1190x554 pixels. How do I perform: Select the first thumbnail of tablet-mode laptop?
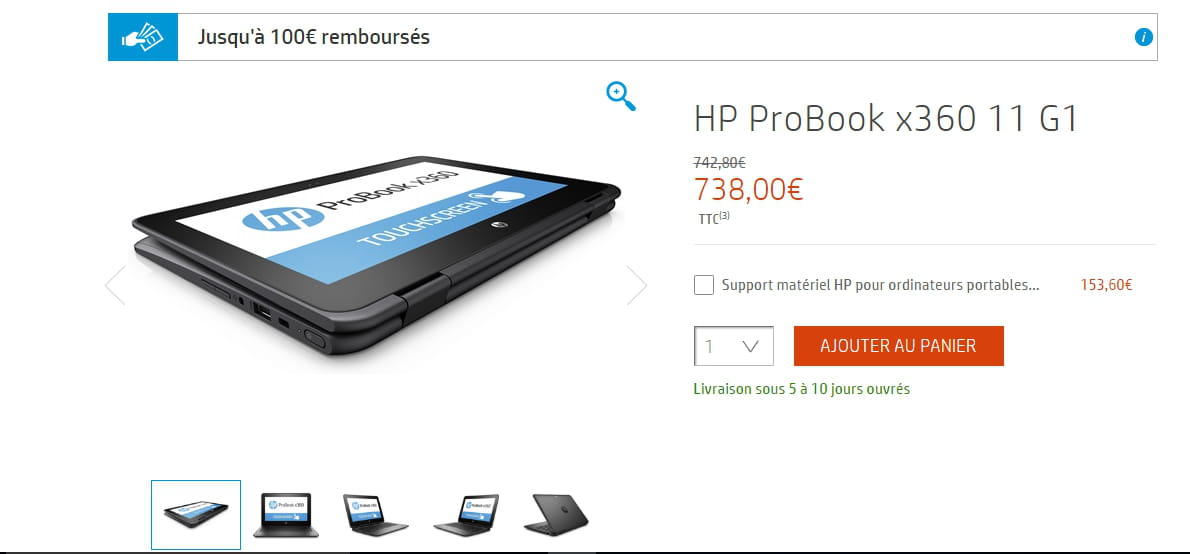tap(196, 515)
